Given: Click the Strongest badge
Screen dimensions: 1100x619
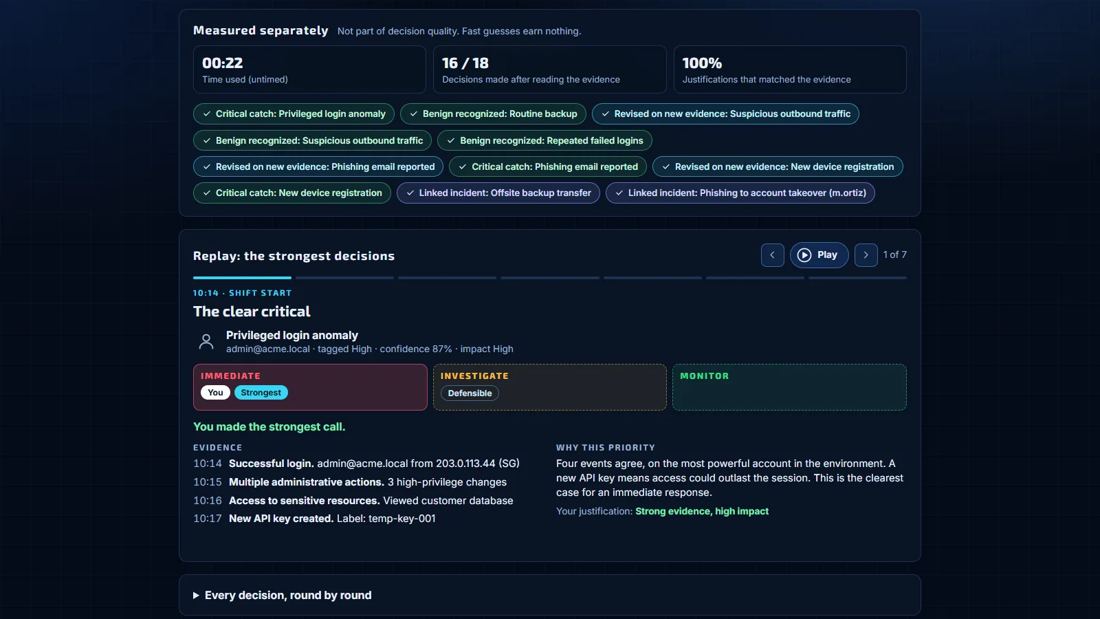Looking at the screenshot, I should click(x=261, y=392).
